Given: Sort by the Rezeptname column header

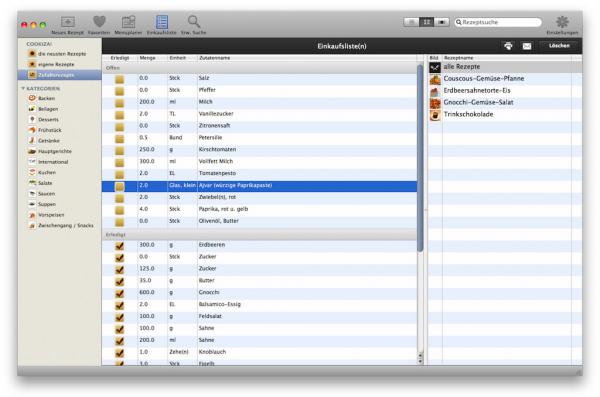Looking at the screenshot, I should (507, 58).
